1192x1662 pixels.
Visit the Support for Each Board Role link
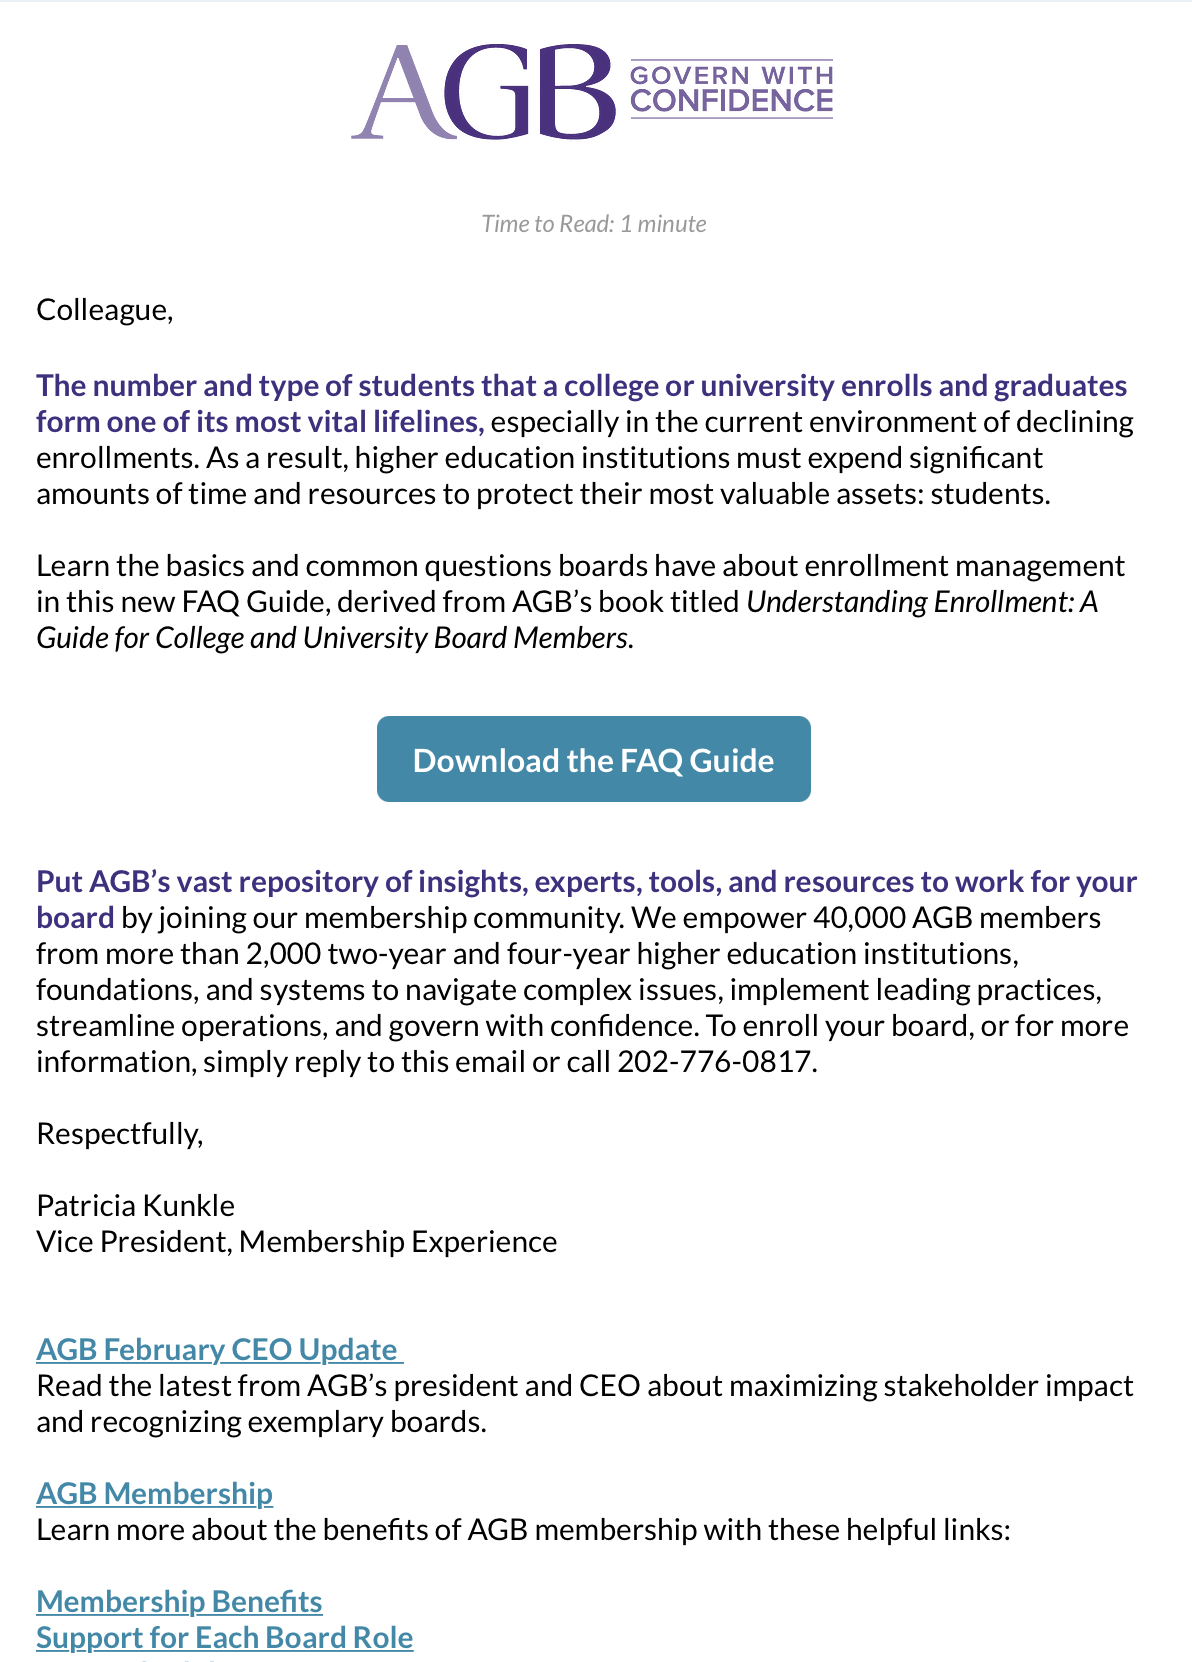225,1637
